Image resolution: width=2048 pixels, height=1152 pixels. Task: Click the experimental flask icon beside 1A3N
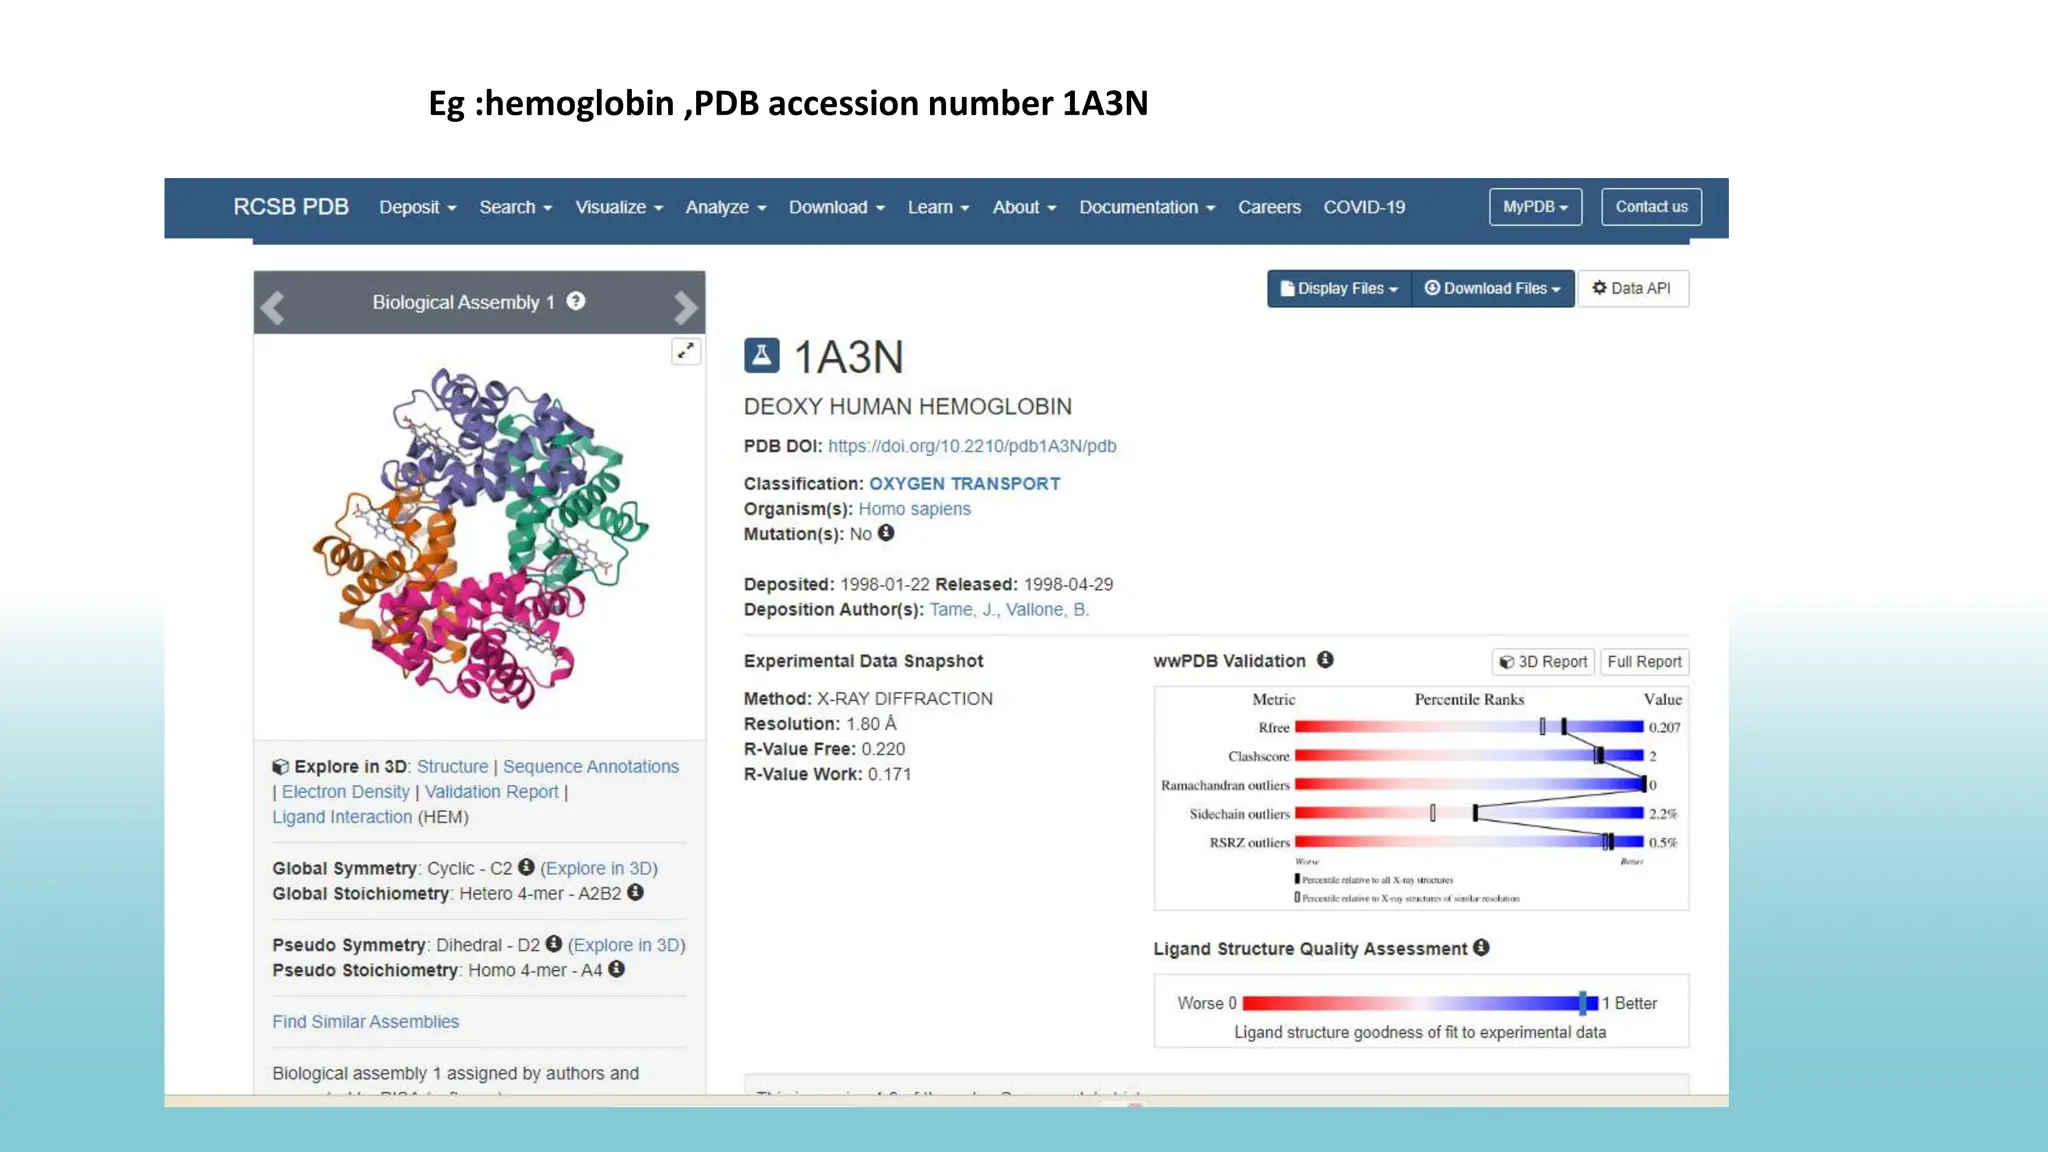click(x=761, y=356)
